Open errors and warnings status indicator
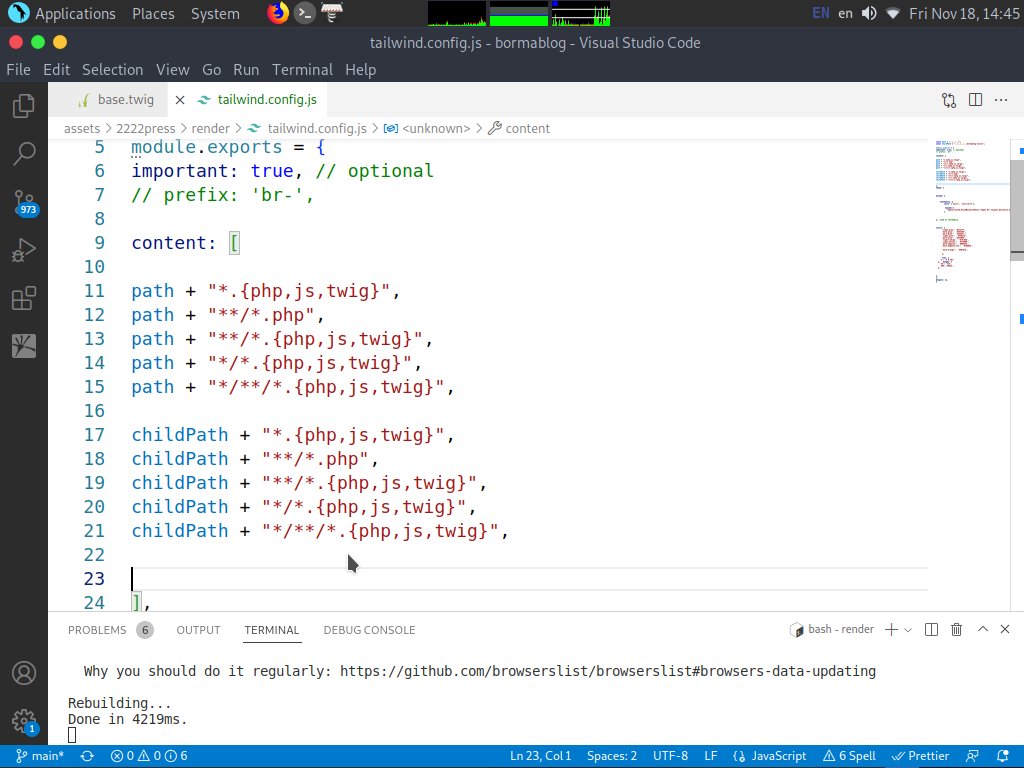The height and width of the screenshot is (768, 1024). 149,756
